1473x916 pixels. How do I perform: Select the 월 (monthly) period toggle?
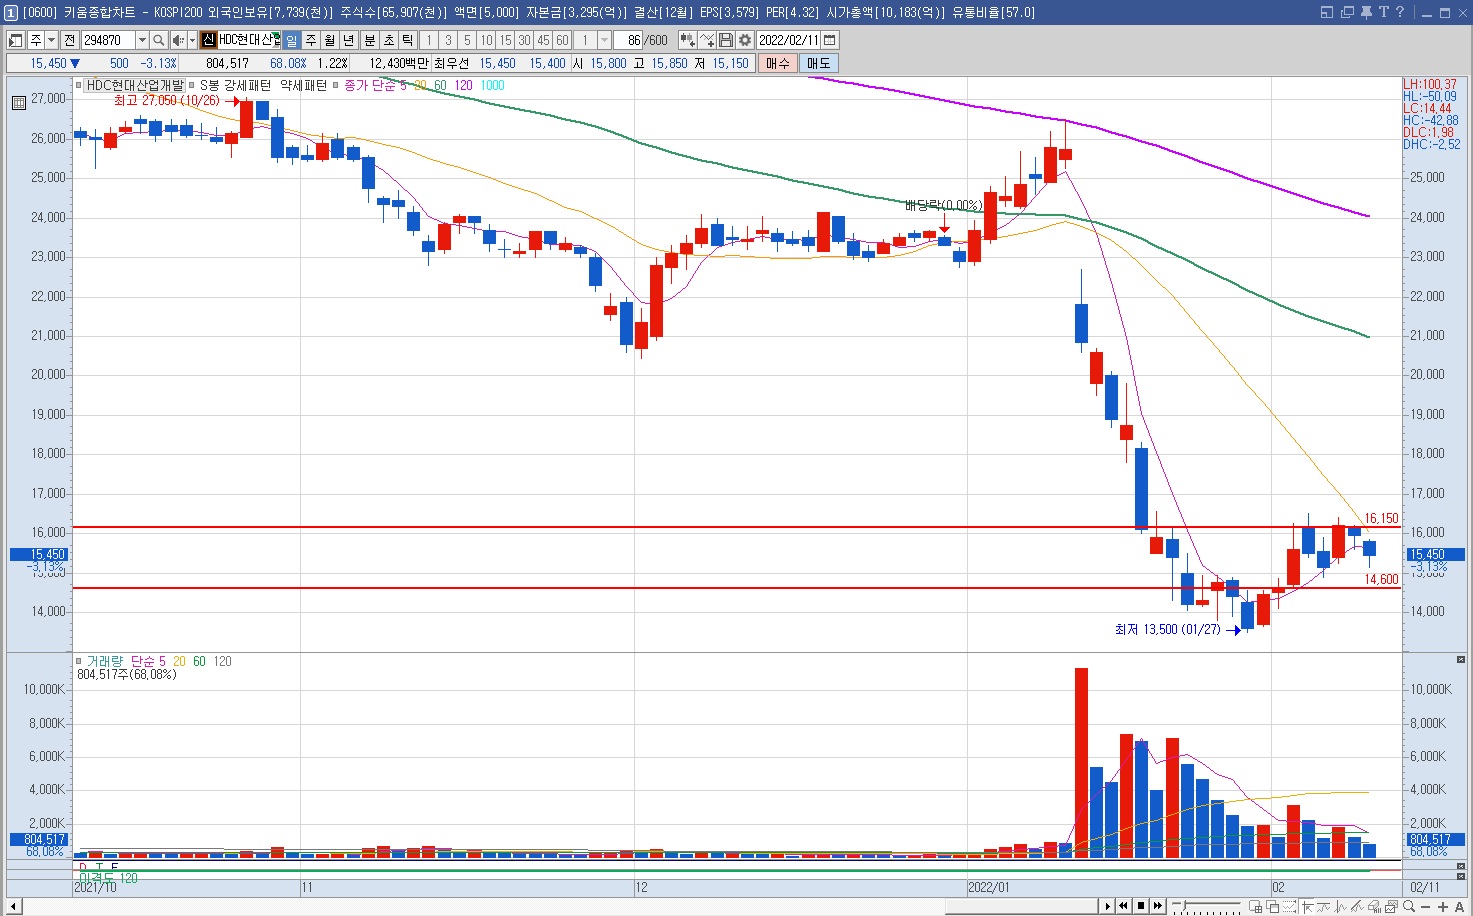(x=330, y=40)
